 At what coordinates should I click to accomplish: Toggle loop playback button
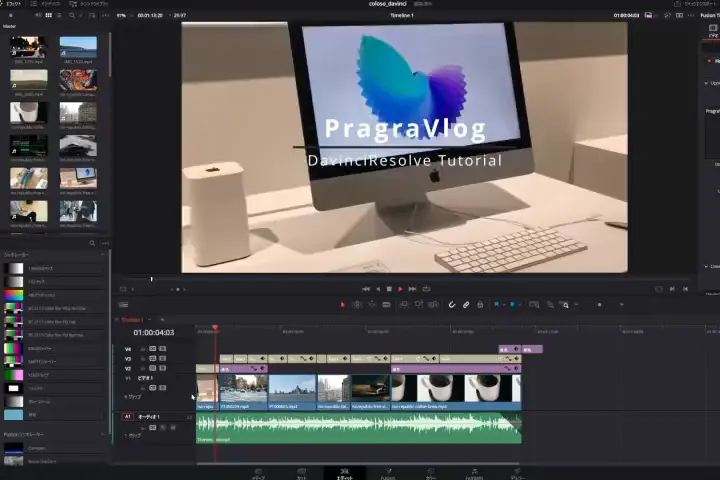(x=427, y=289)
